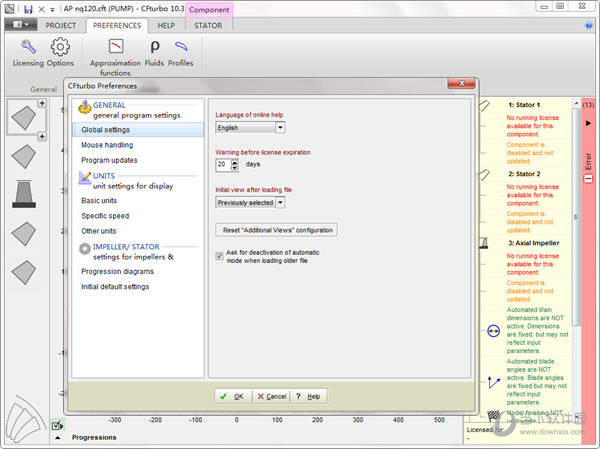
Task: Click the Stator 1 icon in message list
Action: tap(484, 106)
